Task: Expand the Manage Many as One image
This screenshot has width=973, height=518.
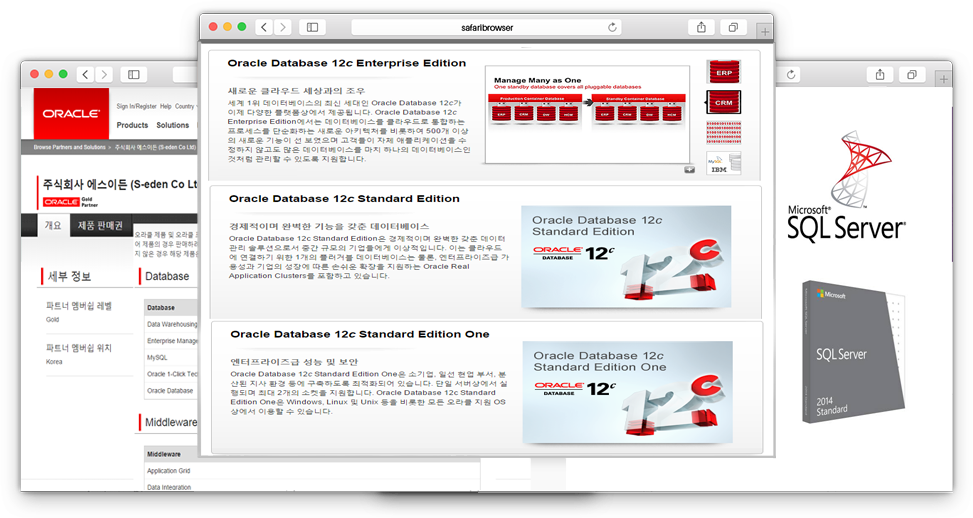Action: 689,169
